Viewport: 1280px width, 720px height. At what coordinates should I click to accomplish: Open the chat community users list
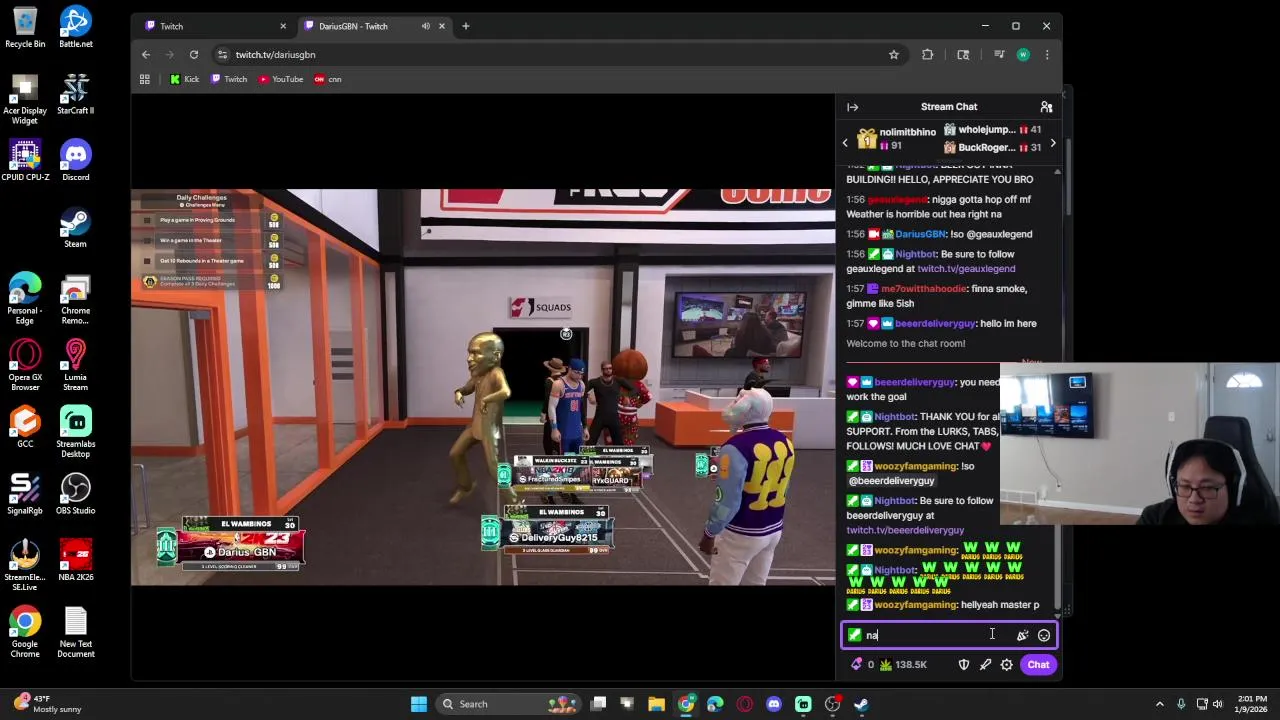[x=1046, y=107]
